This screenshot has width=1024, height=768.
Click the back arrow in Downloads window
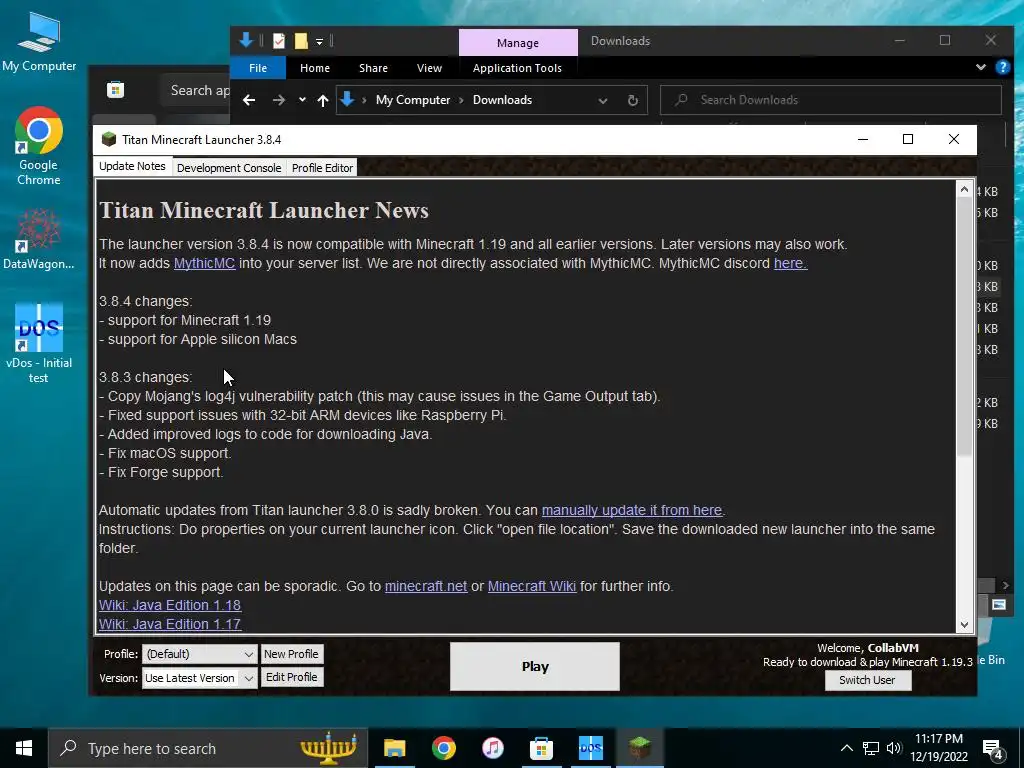pos(249,100)
